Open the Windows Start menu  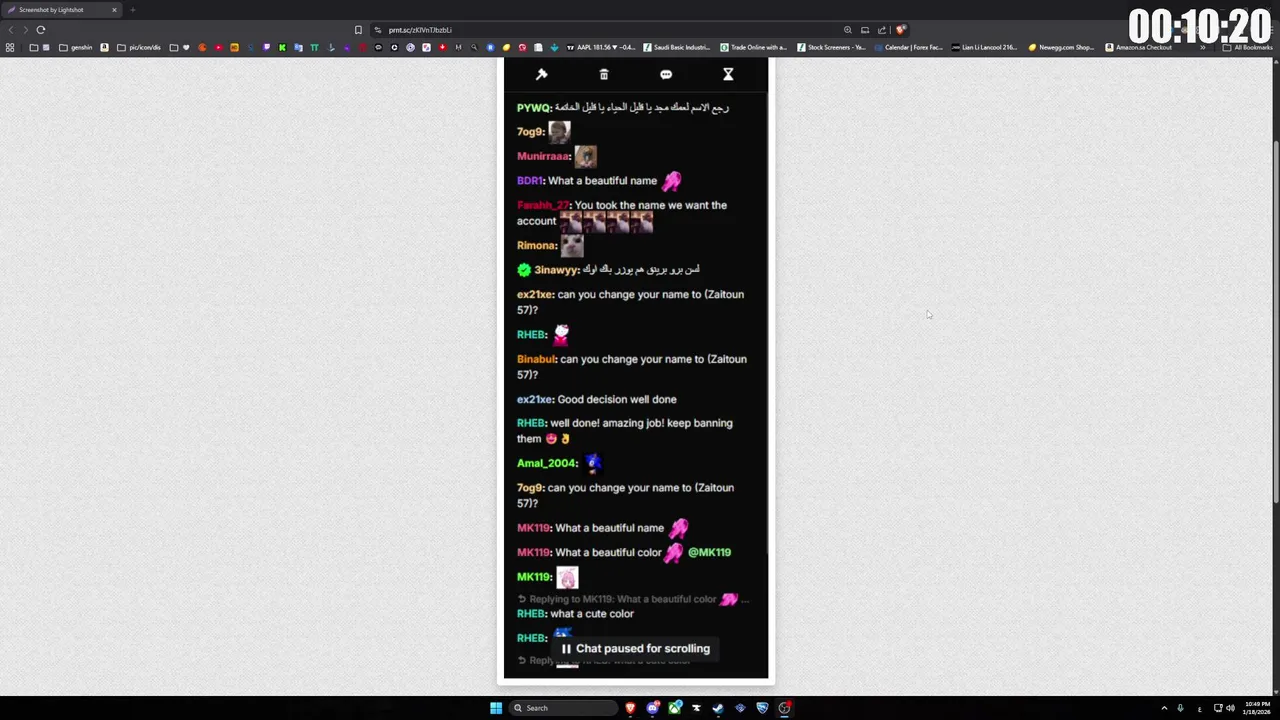pyautogui.click(x=495, y=708)
